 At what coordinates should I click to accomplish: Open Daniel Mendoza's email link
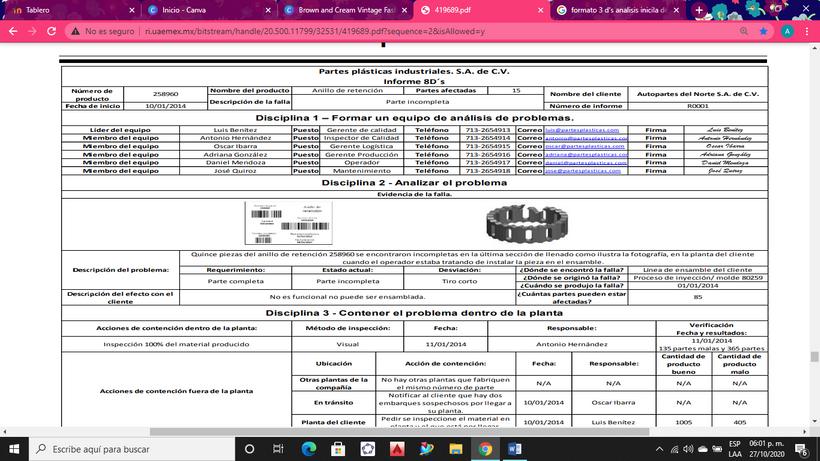click(x=586, y=163)
